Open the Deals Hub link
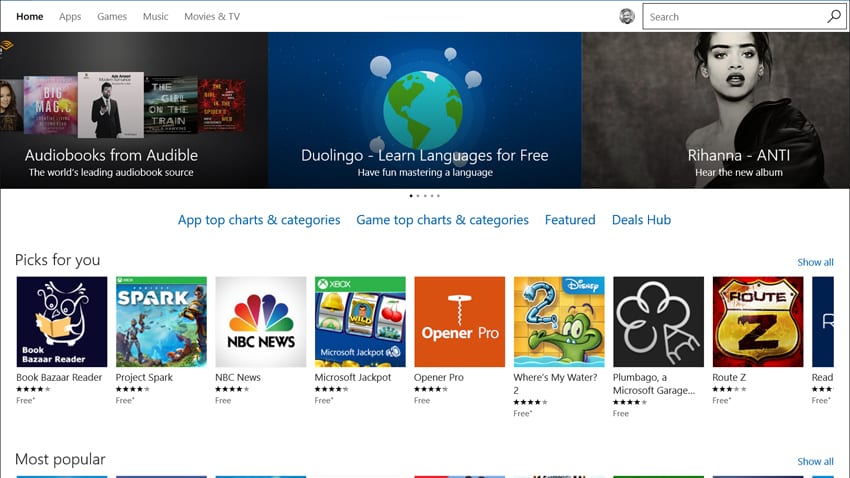Image resolution: width=850 pixels, height=478 pixels. (x=641, y=219)
